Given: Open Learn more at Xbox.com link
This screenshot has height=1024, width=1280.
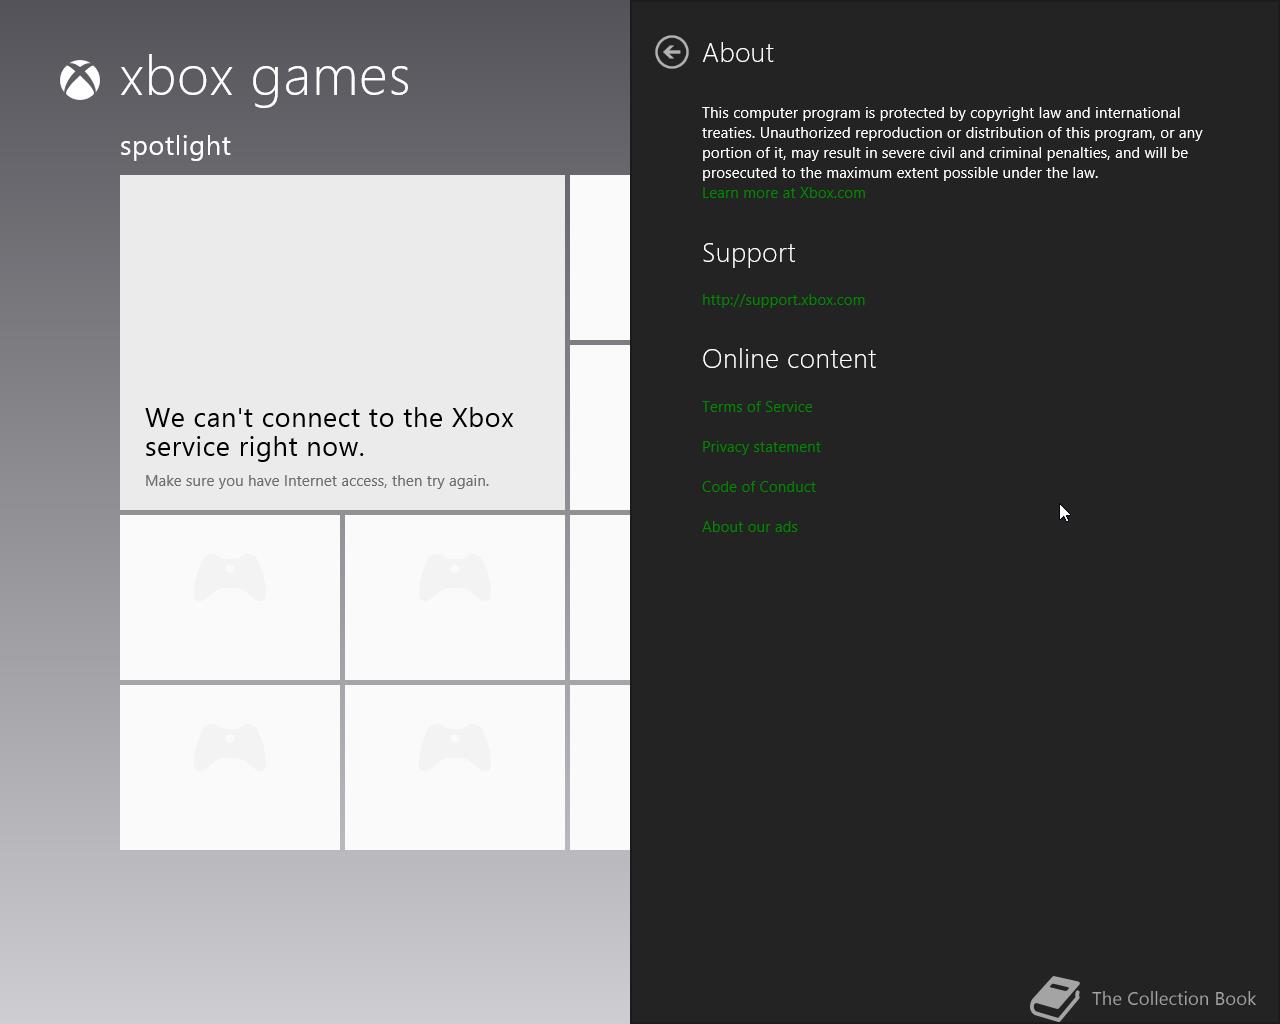Looking at the screenshot, I should coord(784,193).
